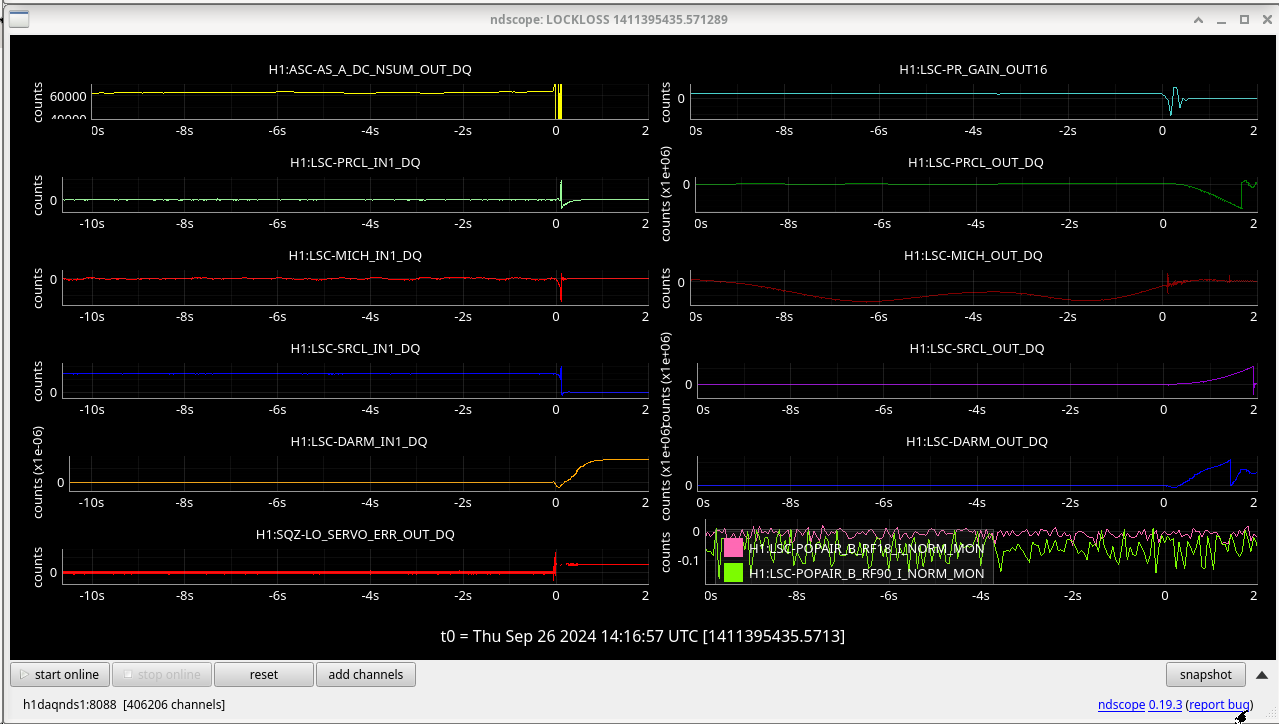Click the green POPAIR_B_RF90 legend swatch
This screenshot has width=1279, height=724.
pyautogui.click(x=733, y=573)
